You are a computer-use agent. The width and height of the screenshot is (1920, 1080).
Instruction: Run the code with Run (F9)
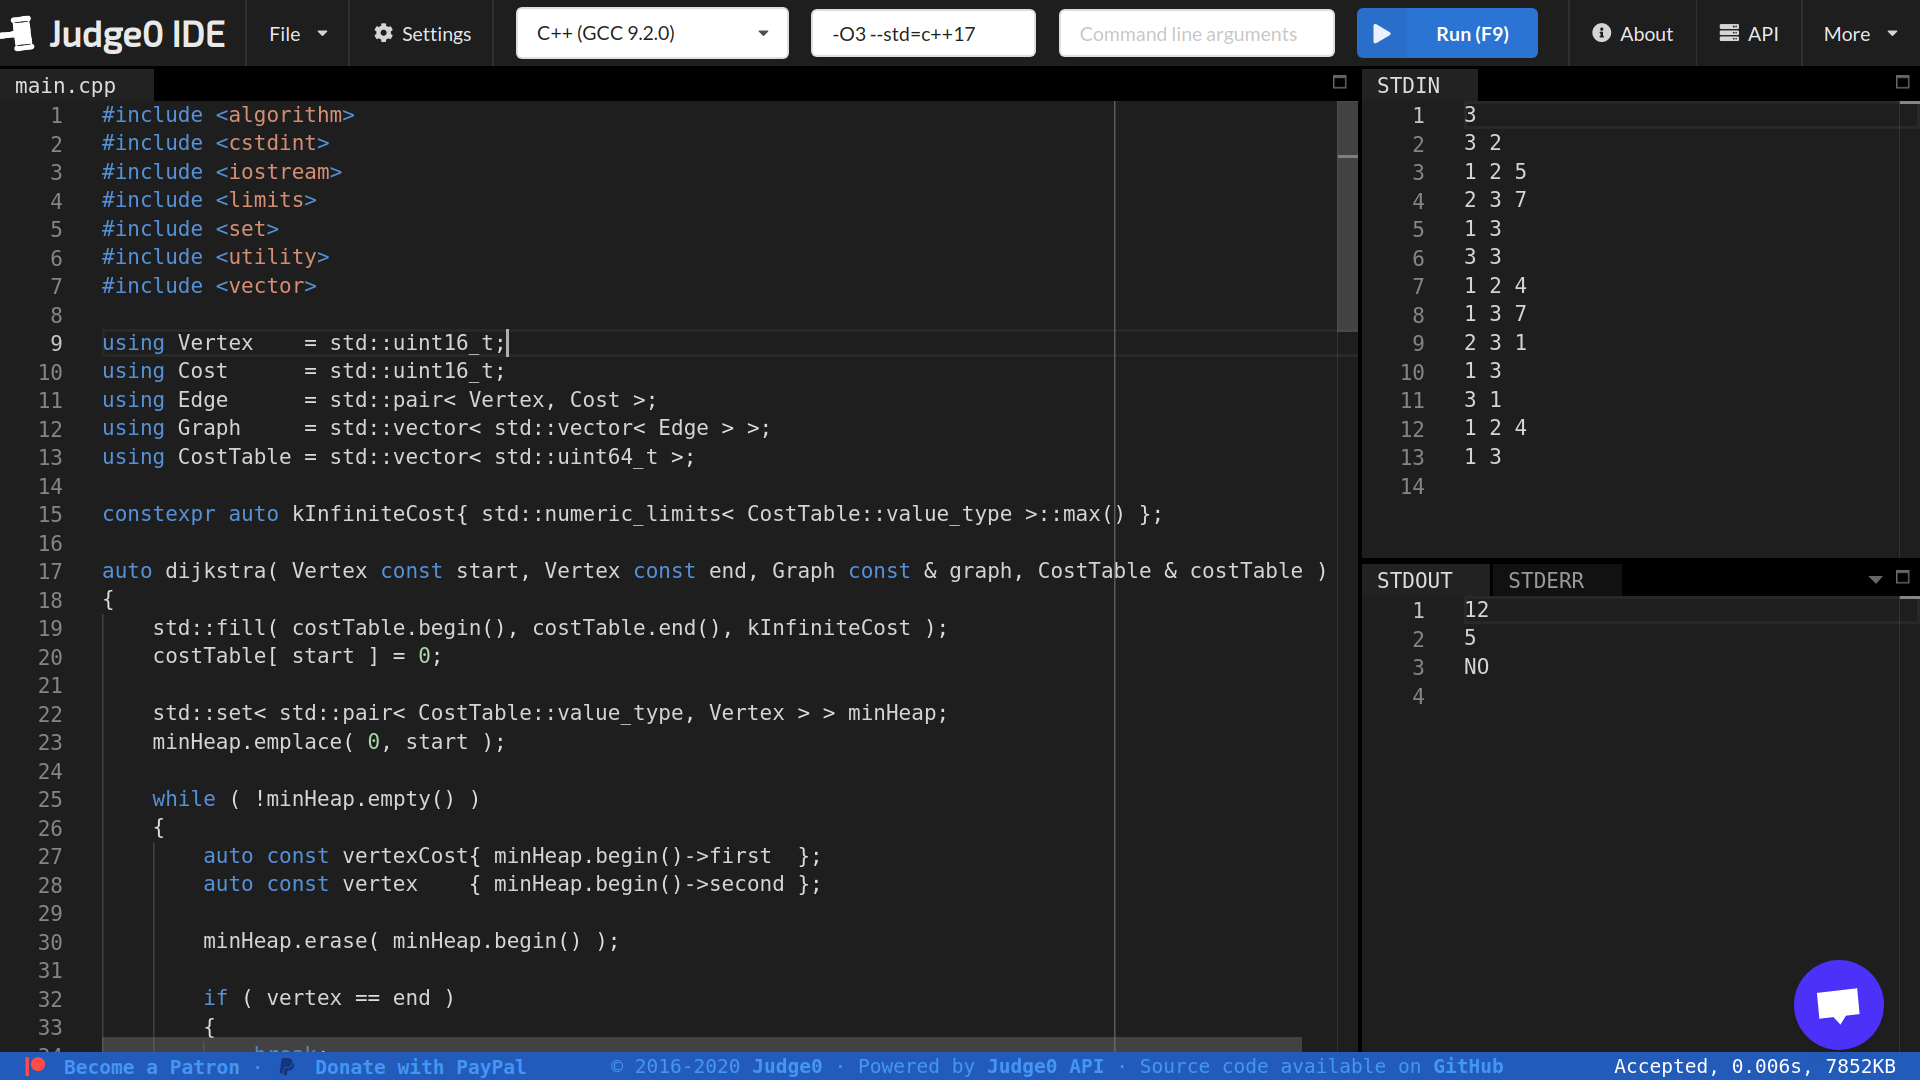tap(1470, 33)
